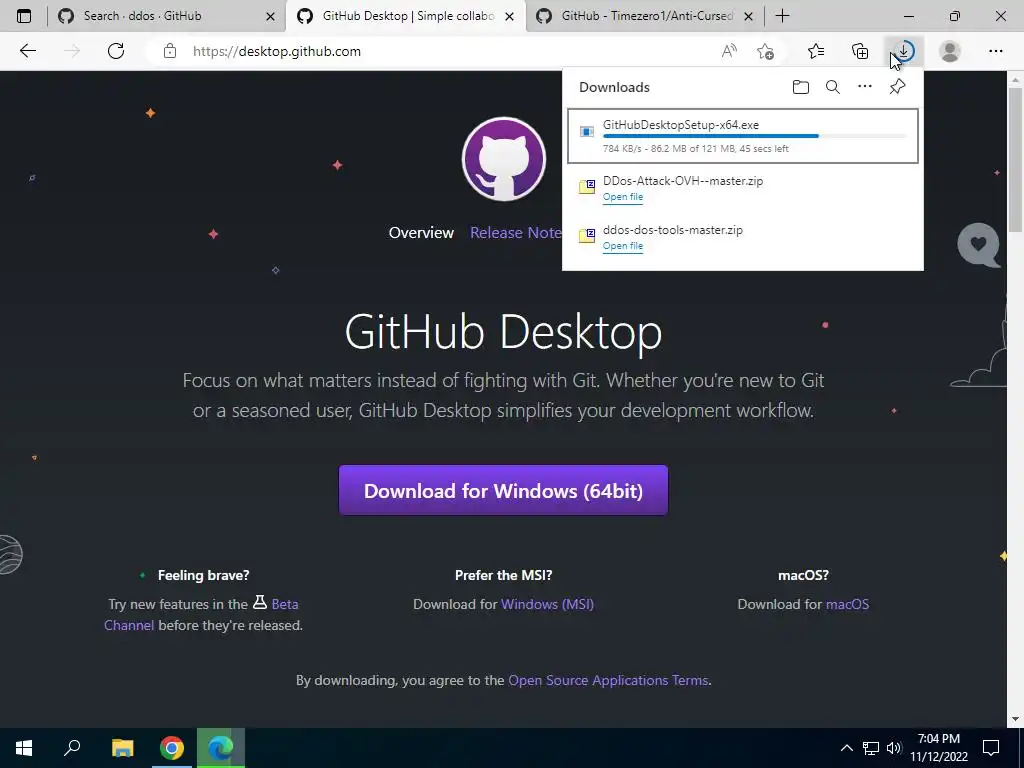
Task: Close the GitHub Desktop tab
Action: (x=510, y=16)
